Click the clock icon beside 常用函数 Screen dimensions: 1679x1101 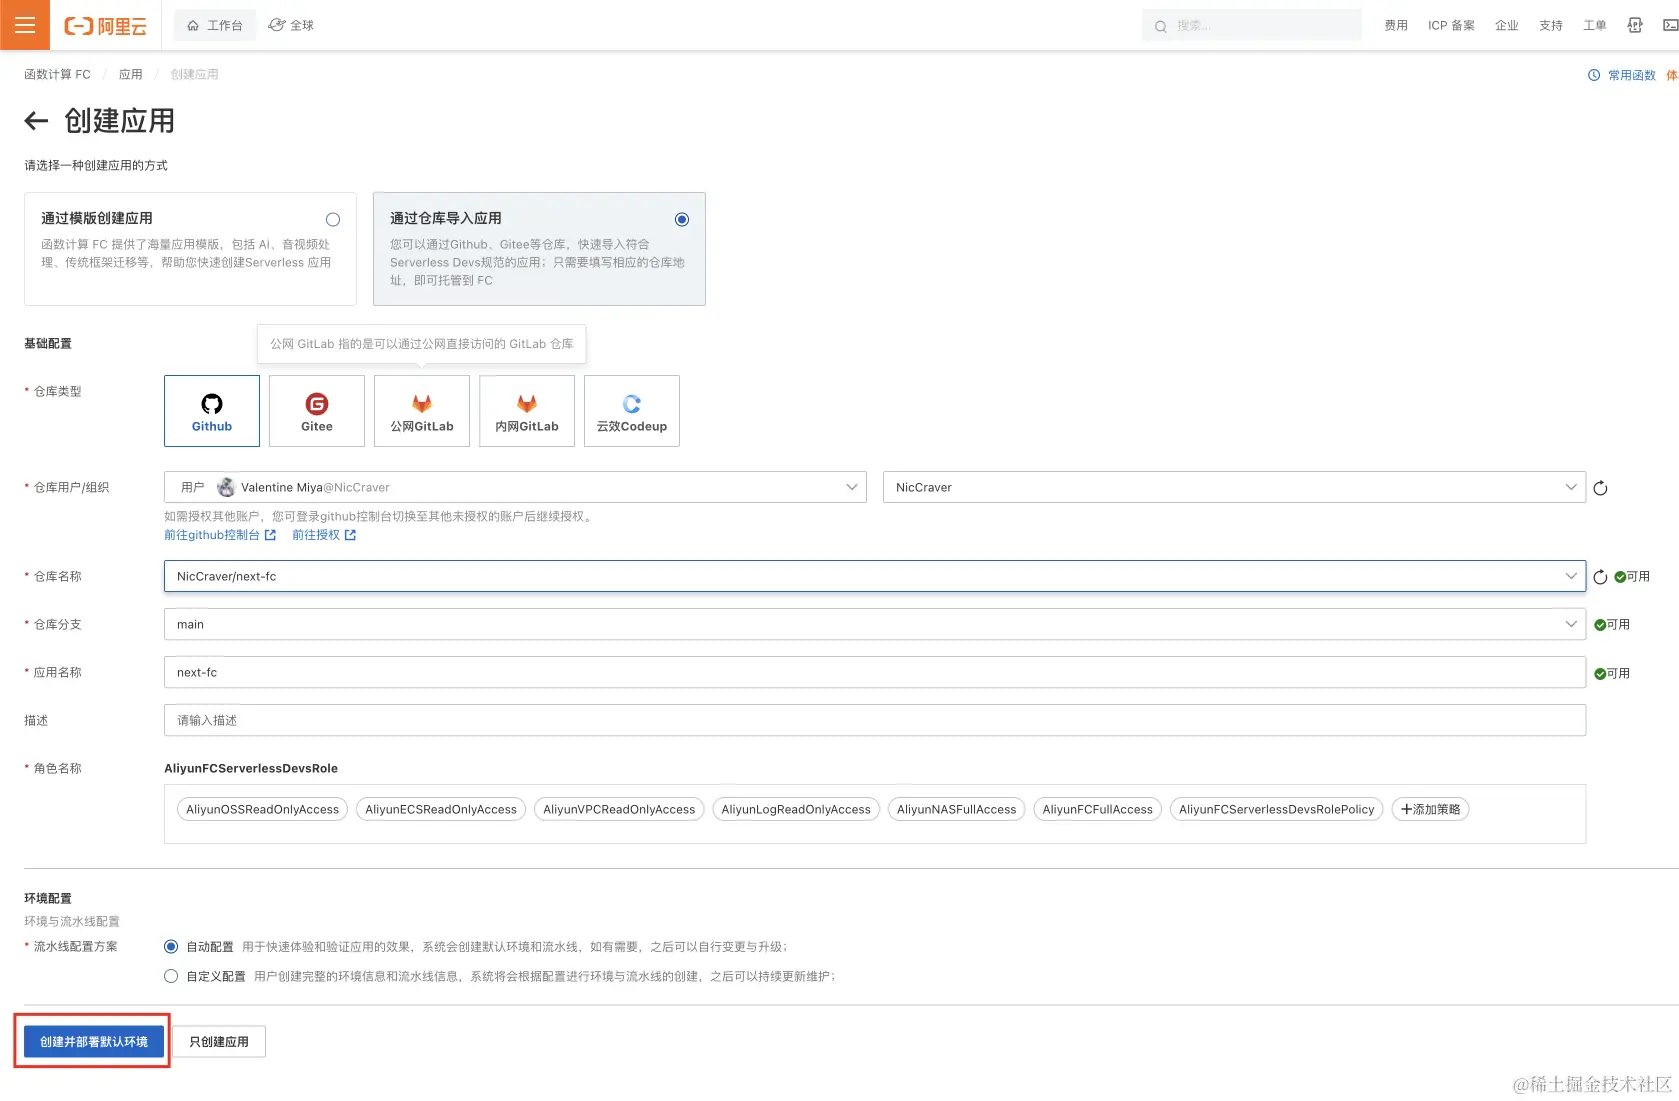pyautogui.click(x=1594, y=75)
